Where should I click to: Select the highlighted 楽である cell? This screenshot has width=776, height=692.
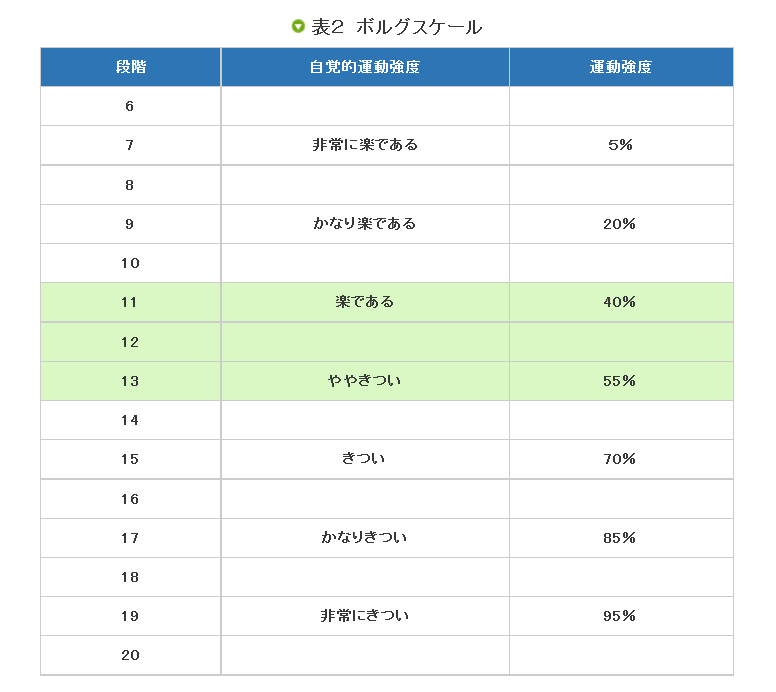tap(365, 302)
